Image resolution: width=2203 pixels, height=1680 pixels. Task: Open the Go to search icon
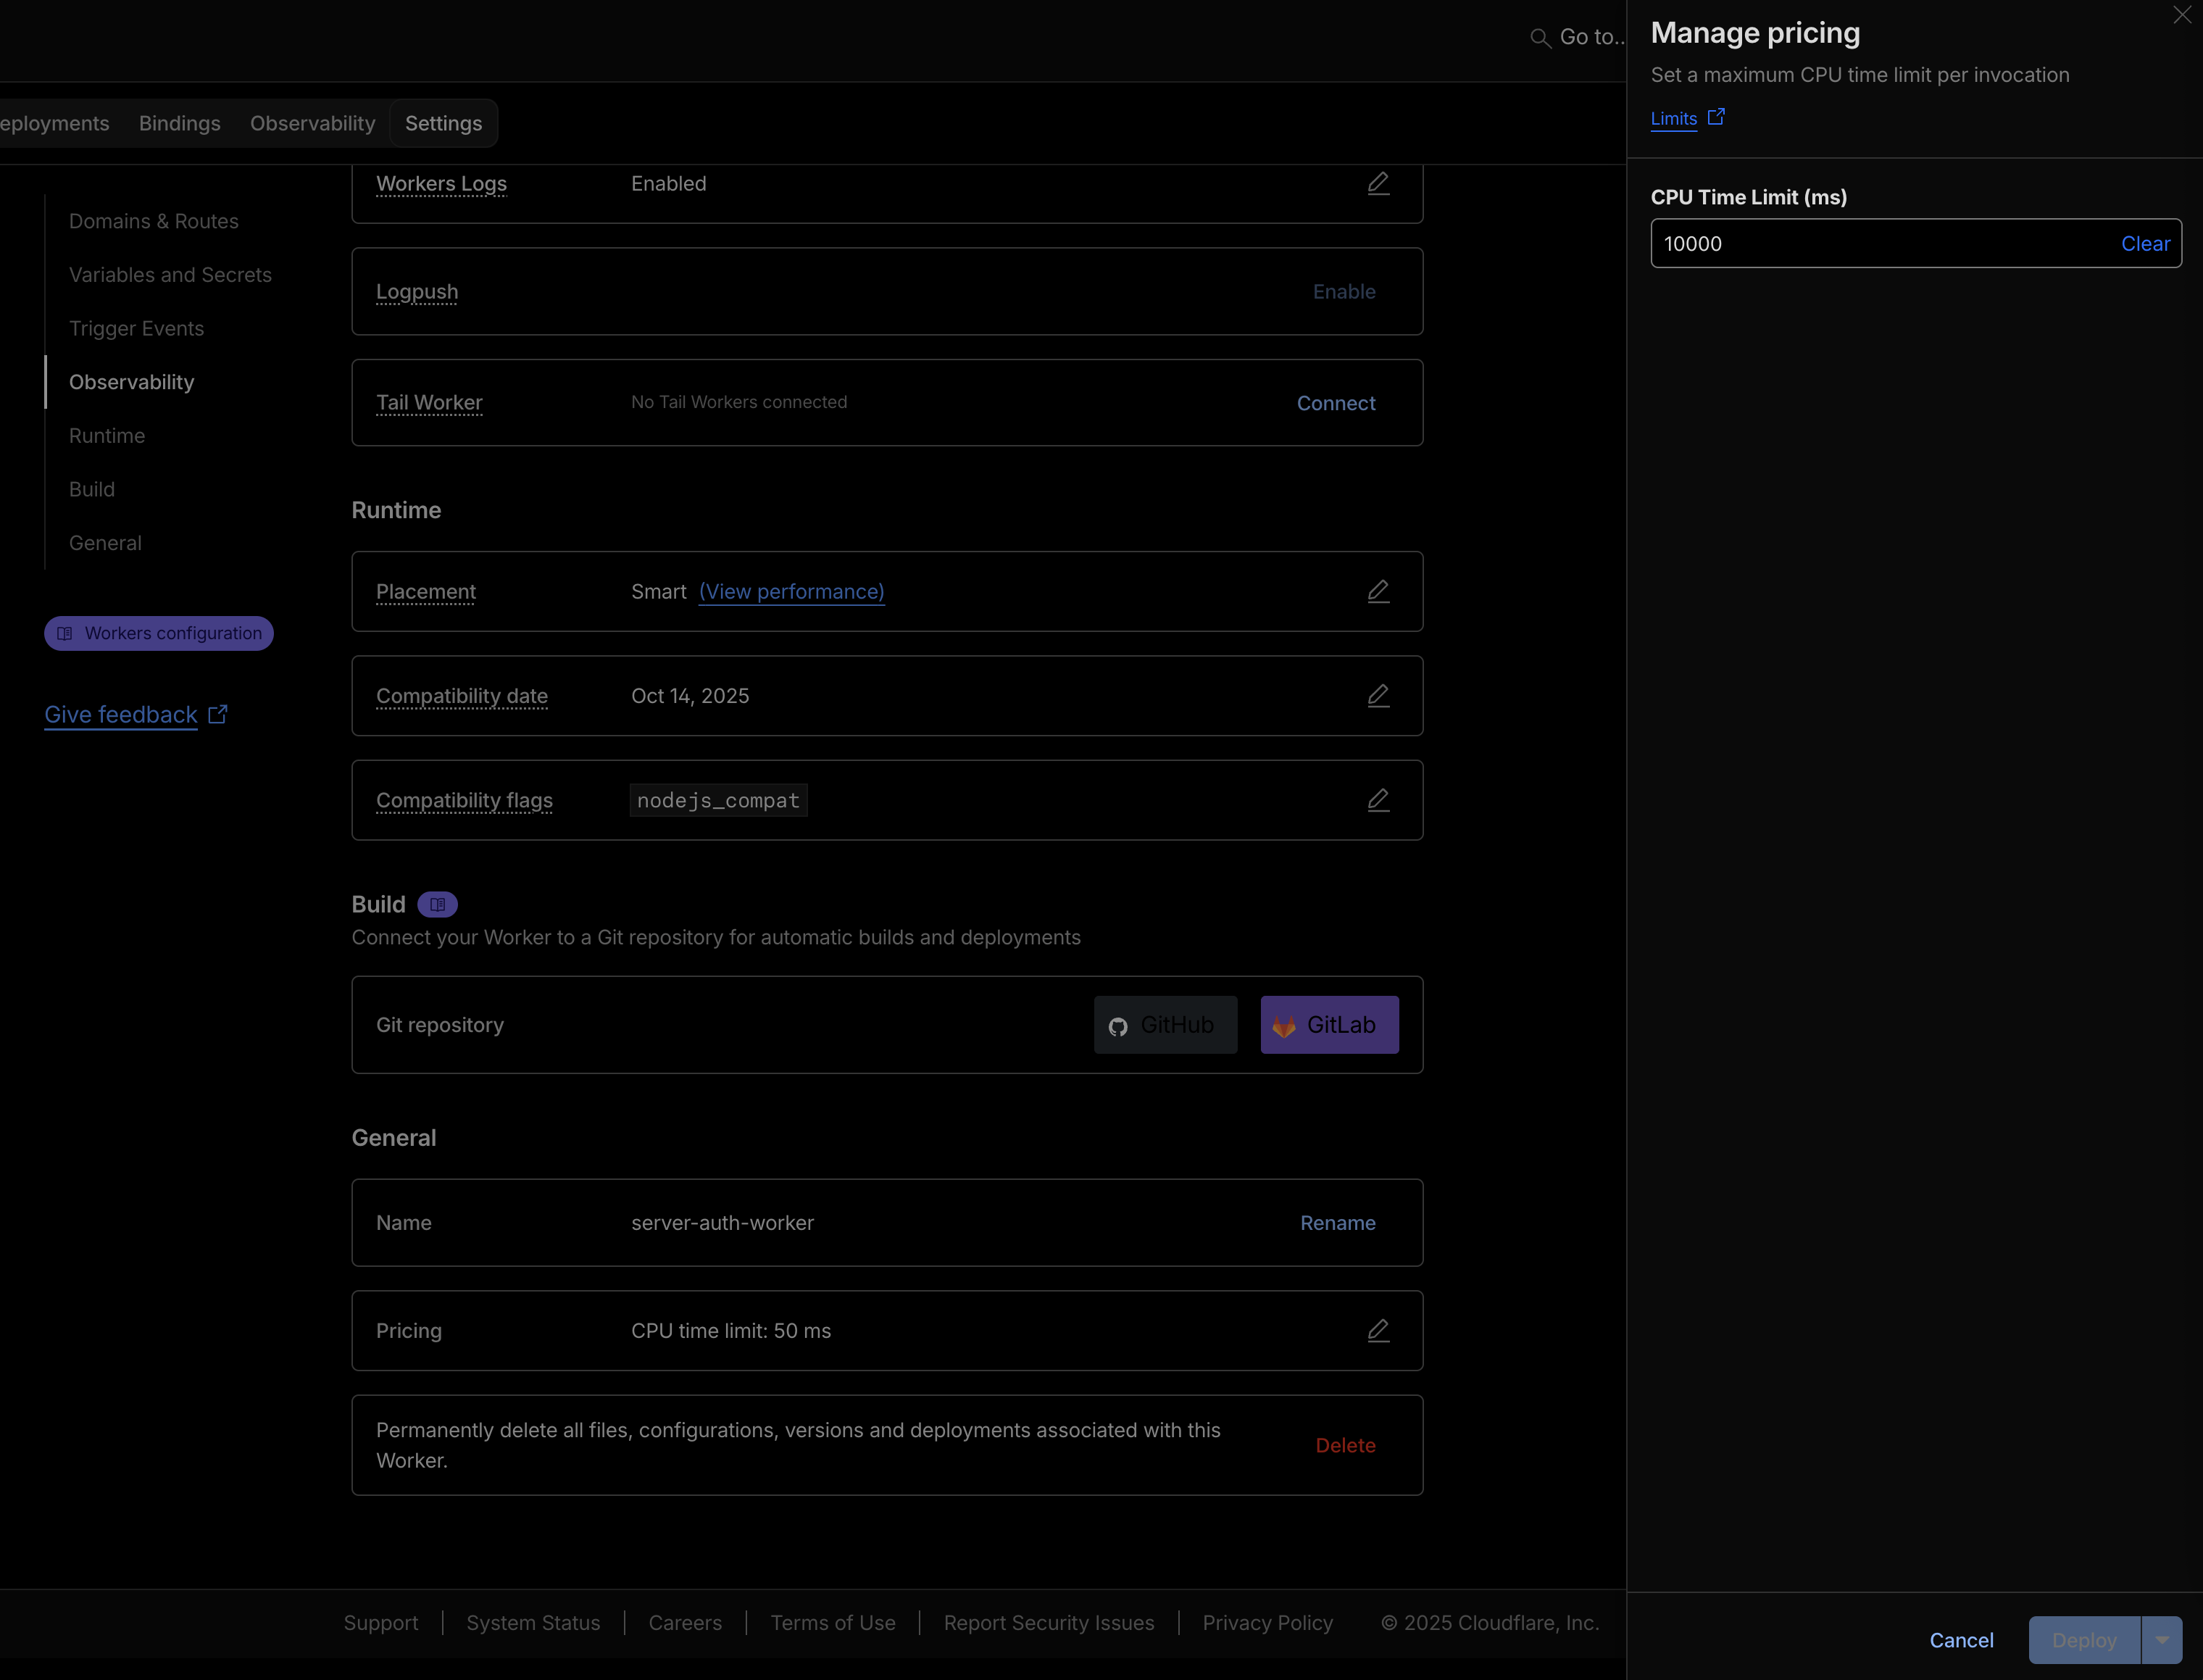point(1540,38)
